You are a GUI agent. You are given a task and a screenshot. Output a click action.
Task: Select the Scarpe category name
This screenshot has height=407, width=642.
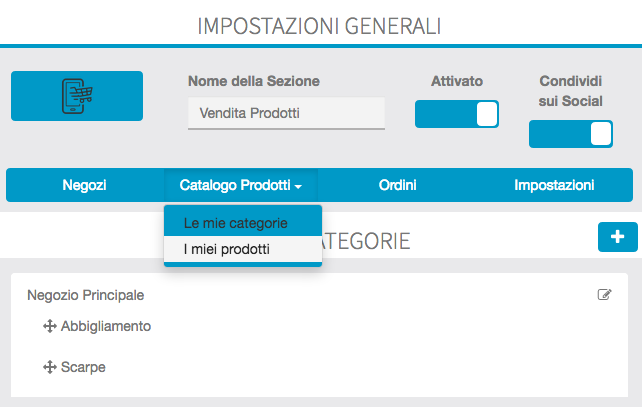coord(83,367)
